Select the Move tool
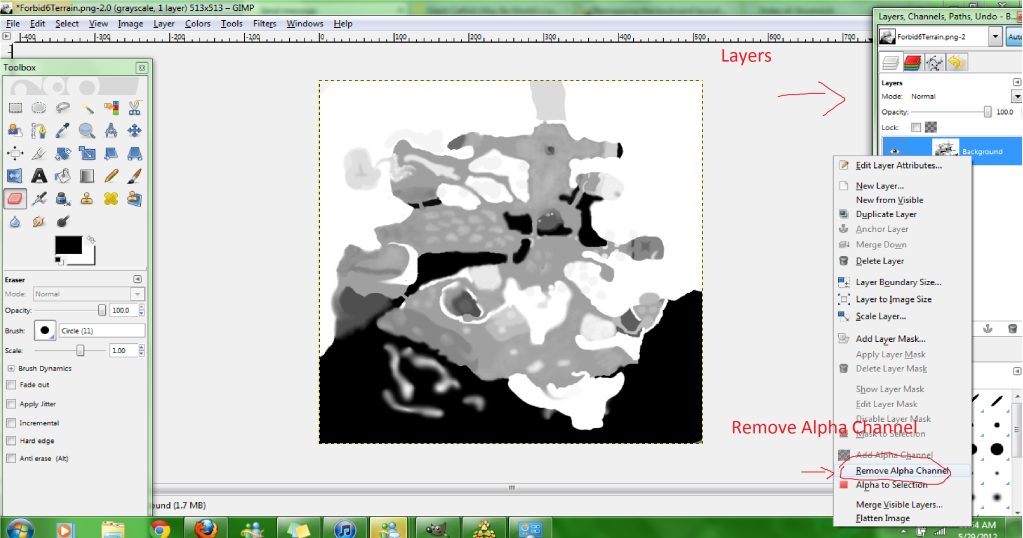The width and height of the screenshot is (1023, 538). tap(135, 130)
